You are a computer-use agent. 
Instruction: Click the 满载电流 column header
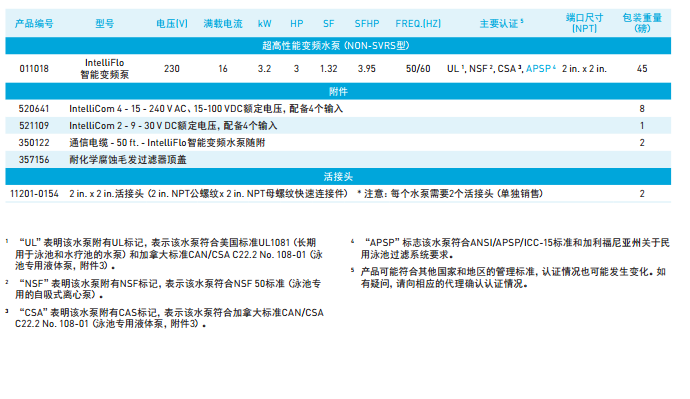click(x=223, y=24)
